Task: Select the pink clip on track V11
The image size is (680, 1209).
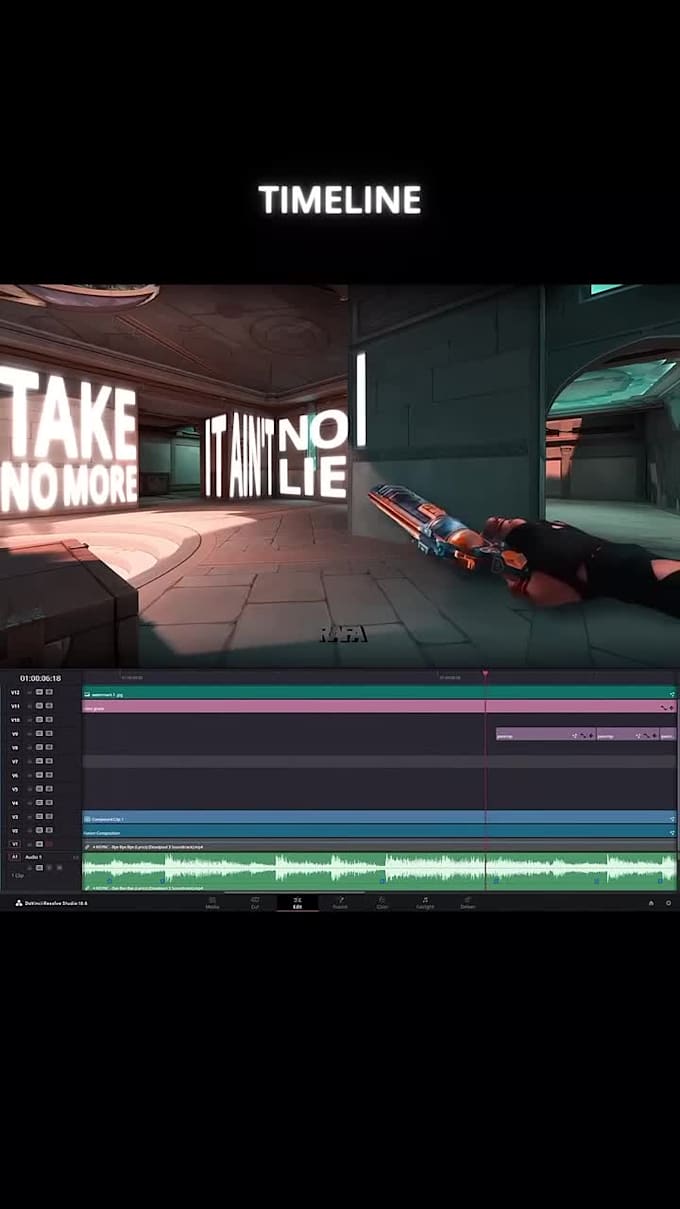Action: pyautogui.click(x=379, y=707)
